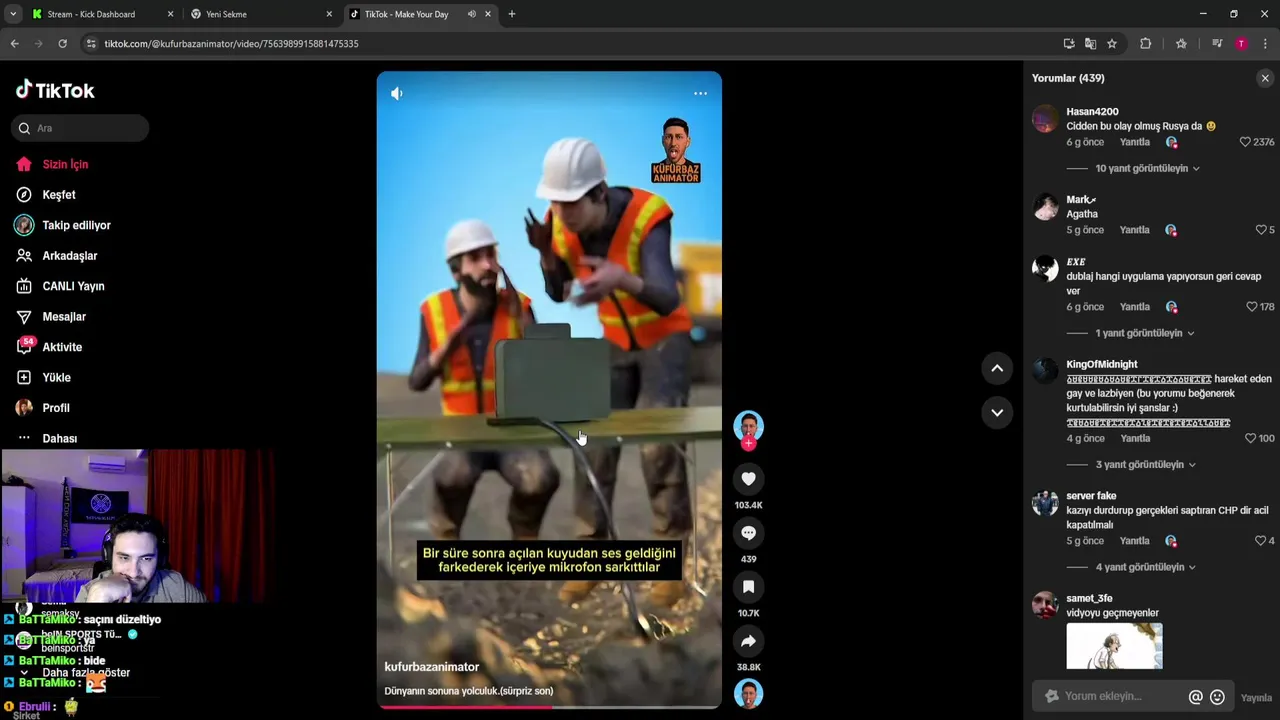Open Chrome extensions puzzle icon
Viewport: 1280px width, 720px height.
pos(1146,44)
